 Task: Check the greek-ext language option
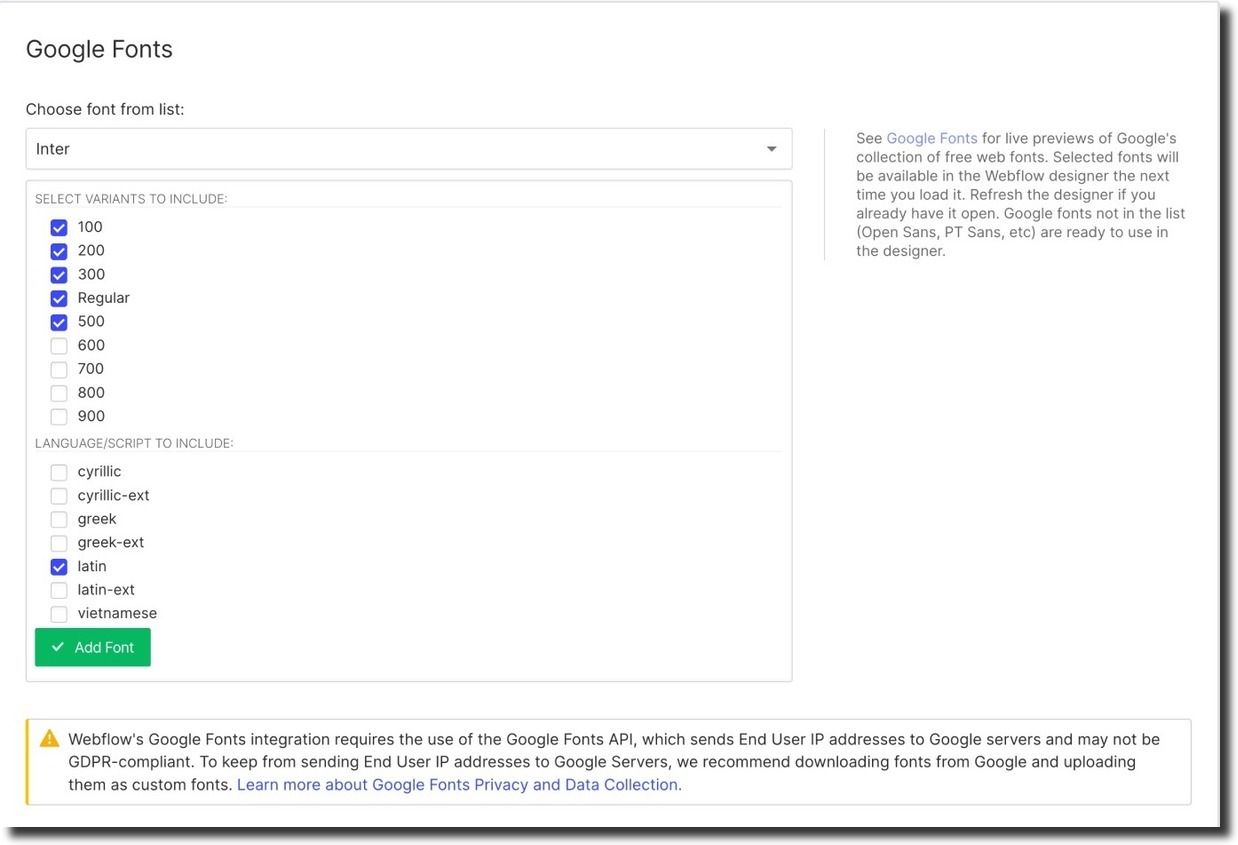coord(58,542)
